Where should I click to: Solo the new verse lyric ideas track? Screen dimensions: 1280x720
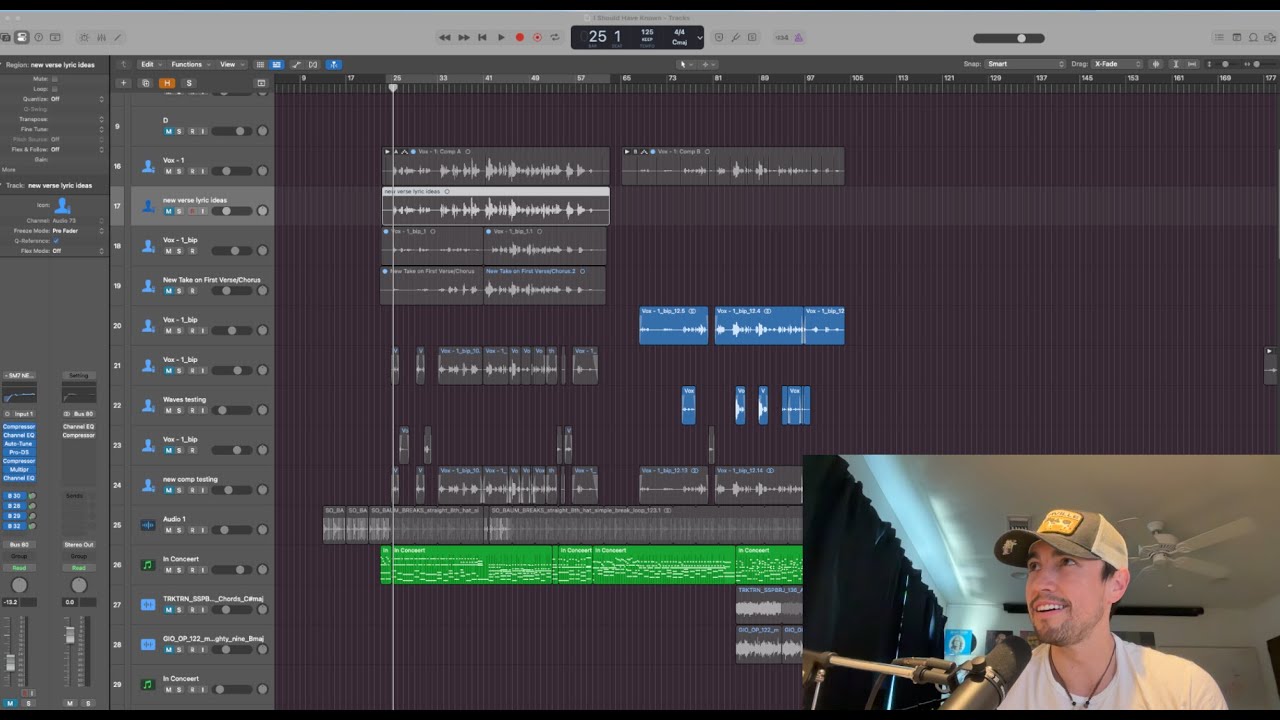(x=179, y=211)
